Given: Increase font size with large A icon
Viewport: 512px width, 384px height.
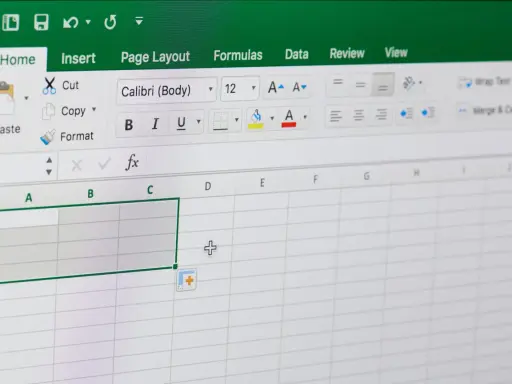Looking at the screenshot, I should coord(275,88).
